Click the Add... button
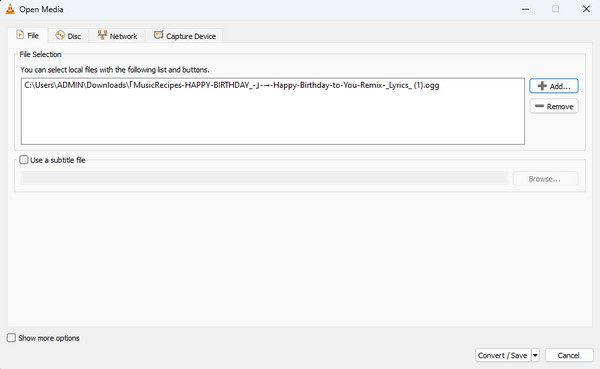 (554, 86)
